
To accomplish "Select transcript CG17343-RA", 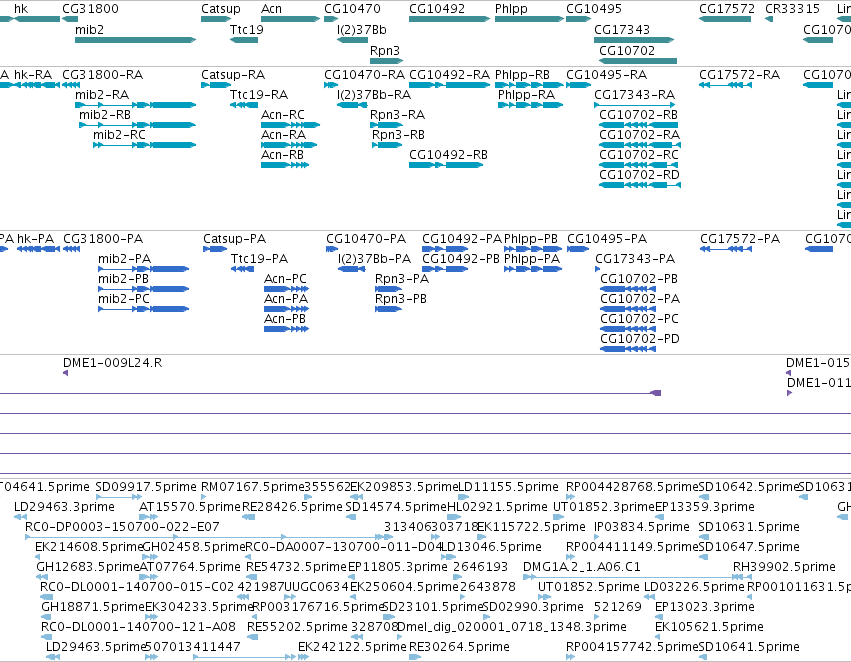I will coord(634,95).
